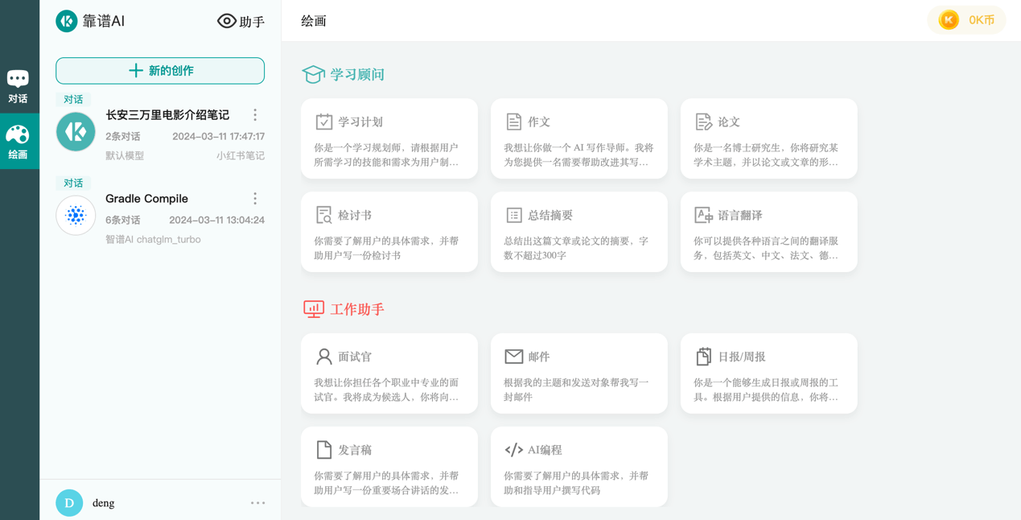This screenshot has height=520, width=1021.
Task: Click the deng user avatar
Action: tap(69, 503)
